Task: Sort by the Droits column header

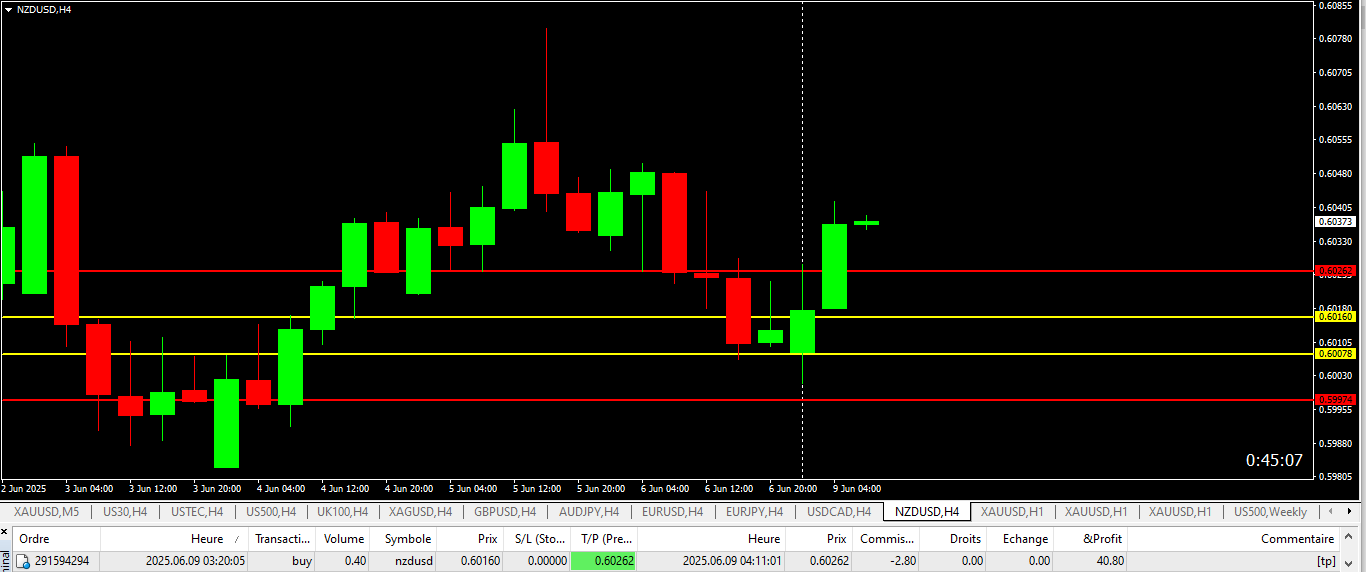Action: click(x=953, y=539)
